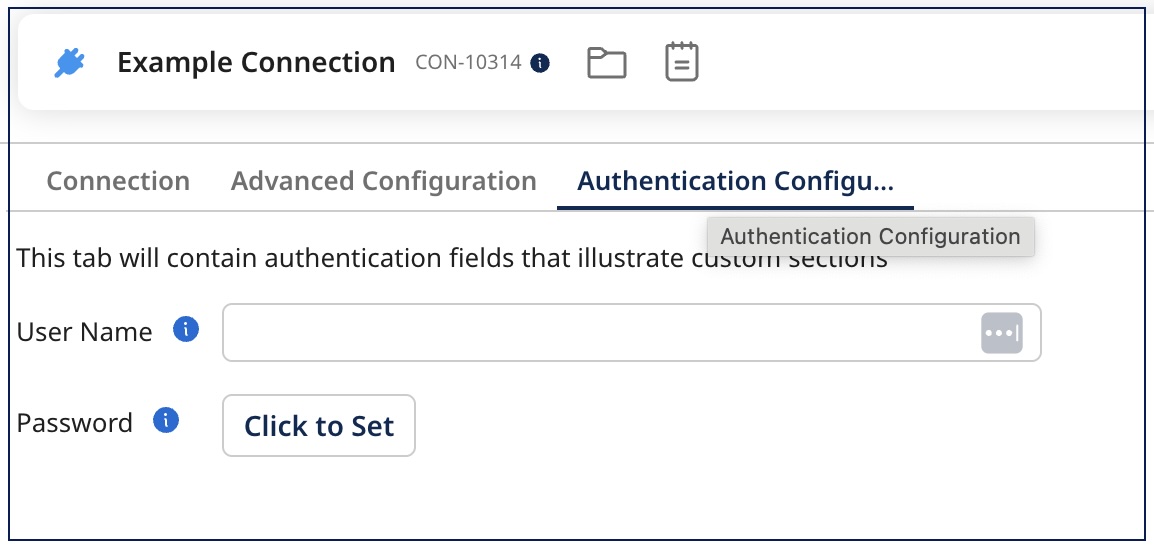Click the CON-10314 identifier text

click(x=468, y=63)
